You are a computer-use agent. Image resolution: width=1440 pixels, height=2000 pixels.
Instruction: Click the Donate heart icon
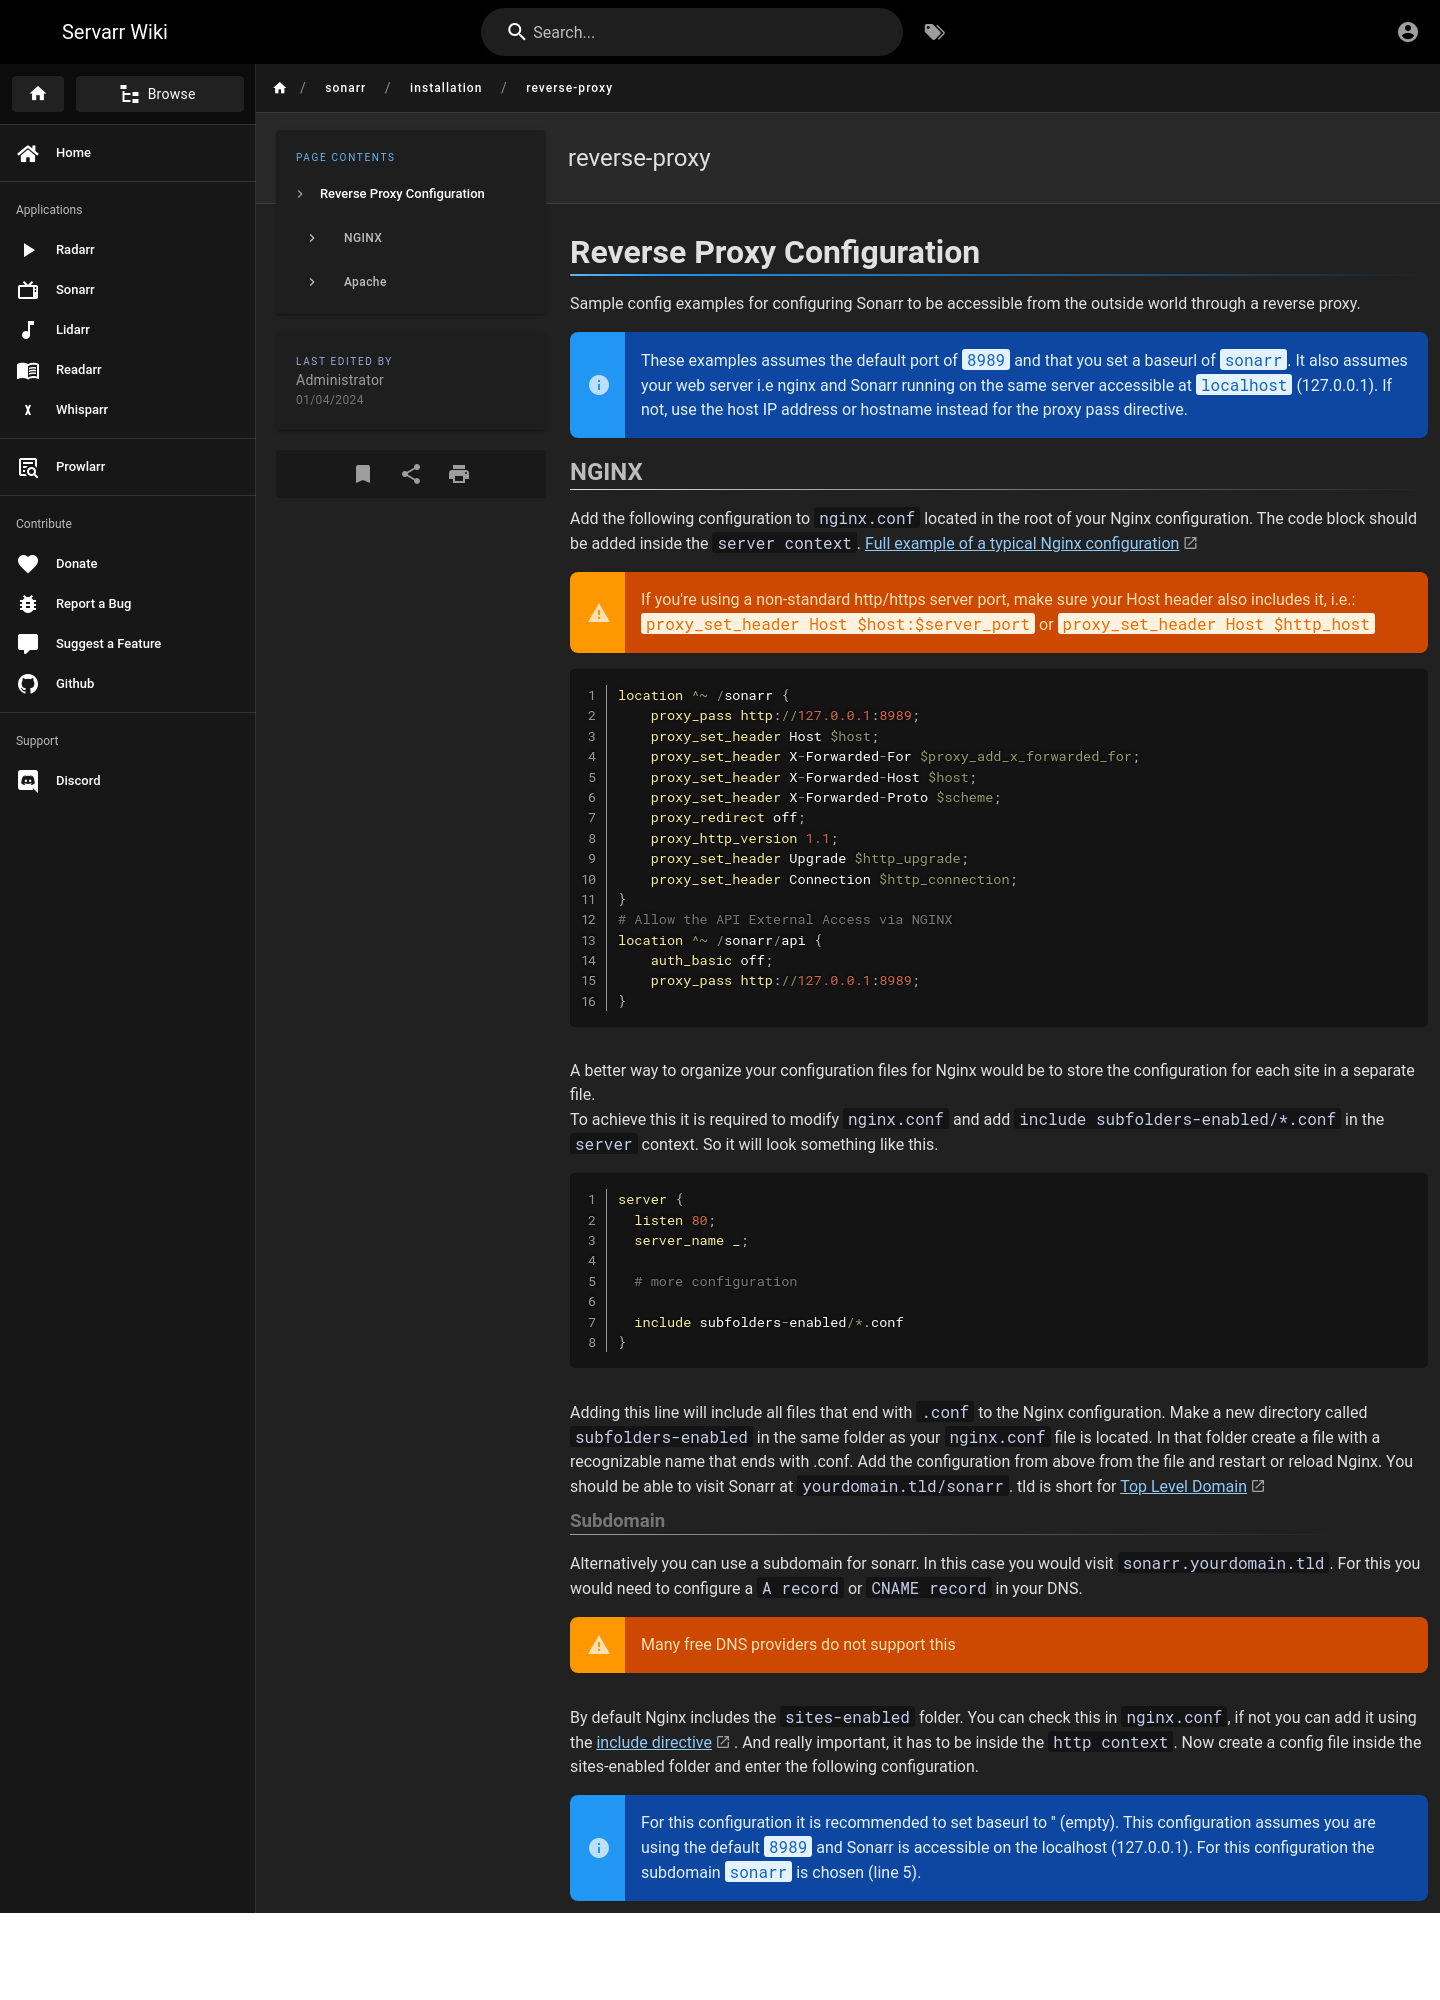28,564
